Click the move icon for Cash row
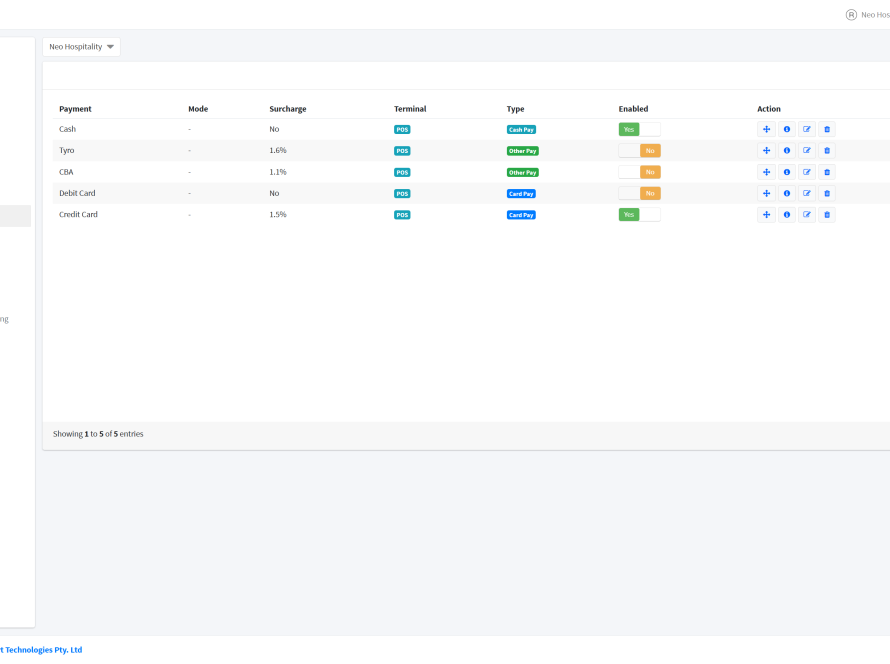This screenshot has width=890, height=664. (x=767, y=129)
